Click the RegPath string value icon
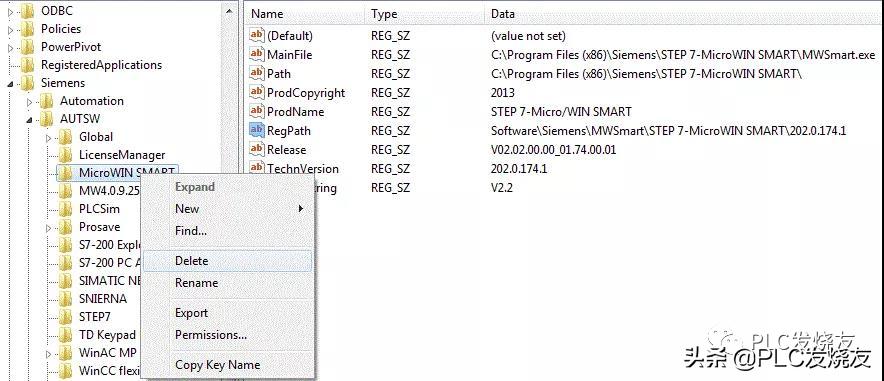 coord(257,130)
